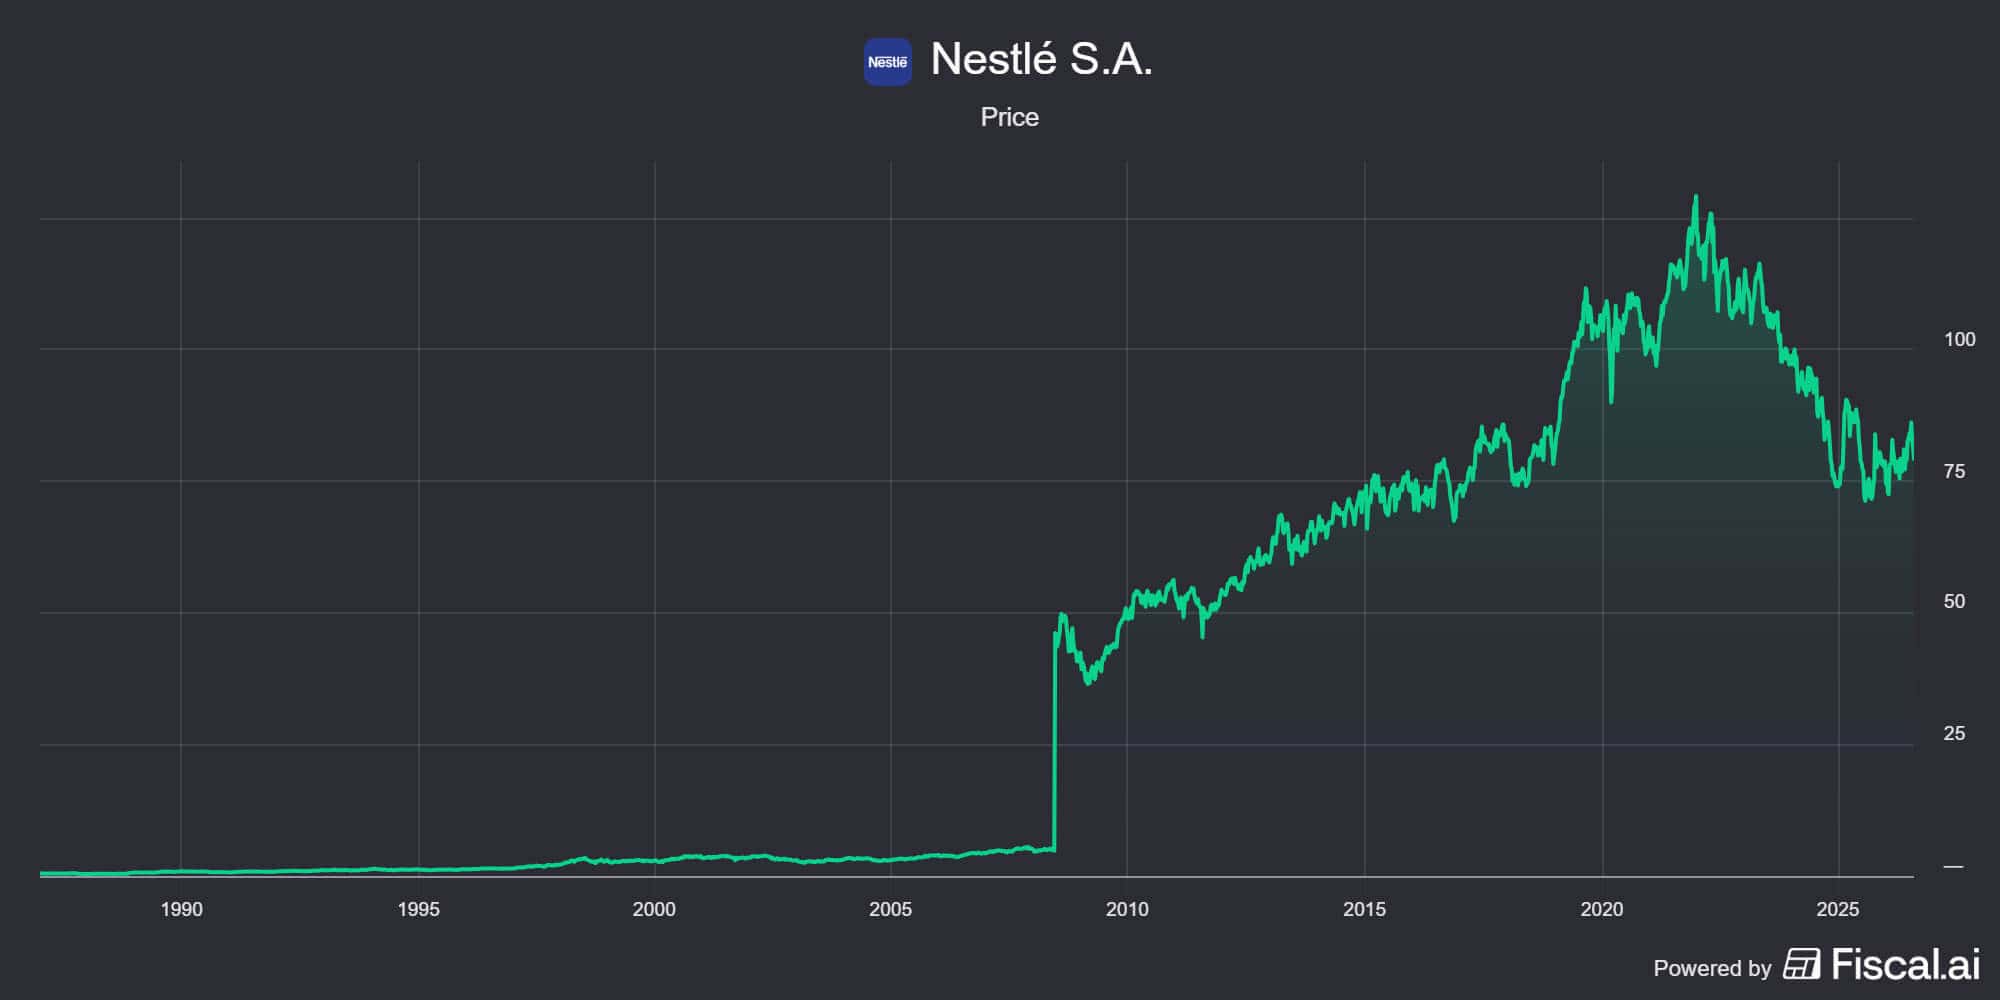Click the 2020 x-axis label
The width and height of the screenshot is (2000, 1000).
(1601, 909)
